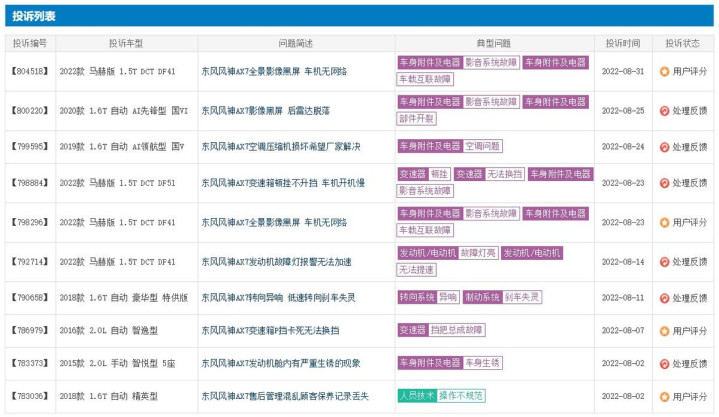The height and width of the screenshot is (417, 719).
Task: Open complaint 东风风神AX7发动机舱内有严重生锈的现象
Action: coord(281,363)
